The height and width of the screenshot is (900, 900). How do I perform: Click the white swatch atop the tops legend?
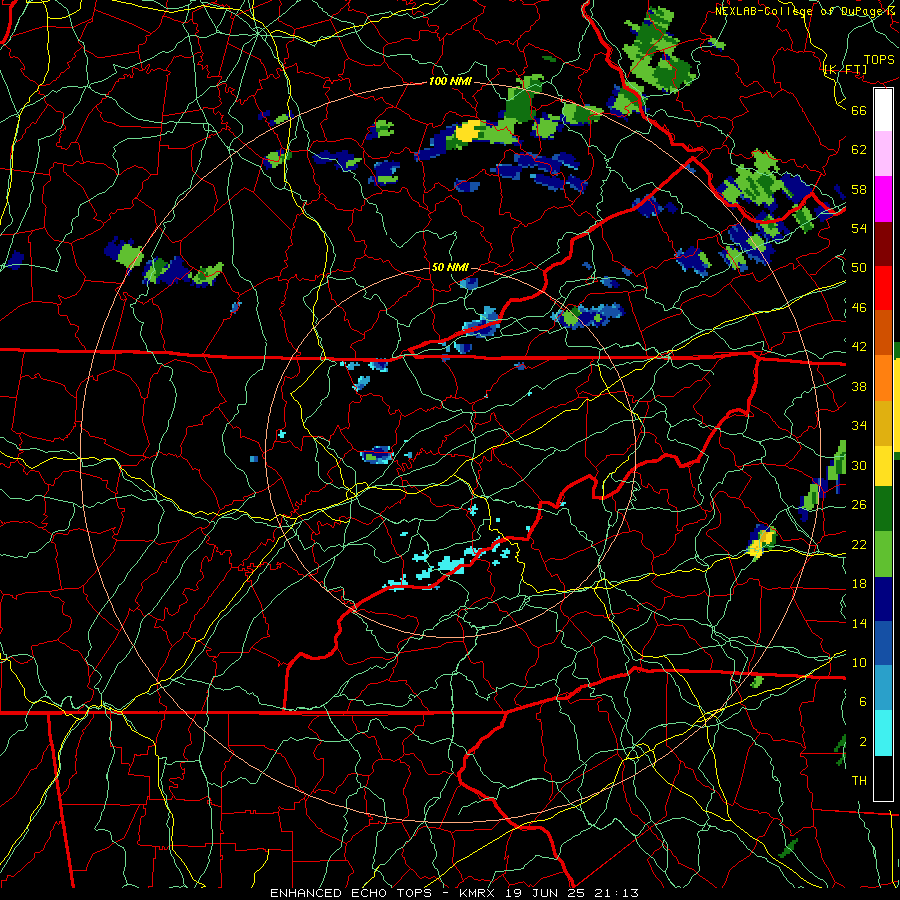coord(883,110)
